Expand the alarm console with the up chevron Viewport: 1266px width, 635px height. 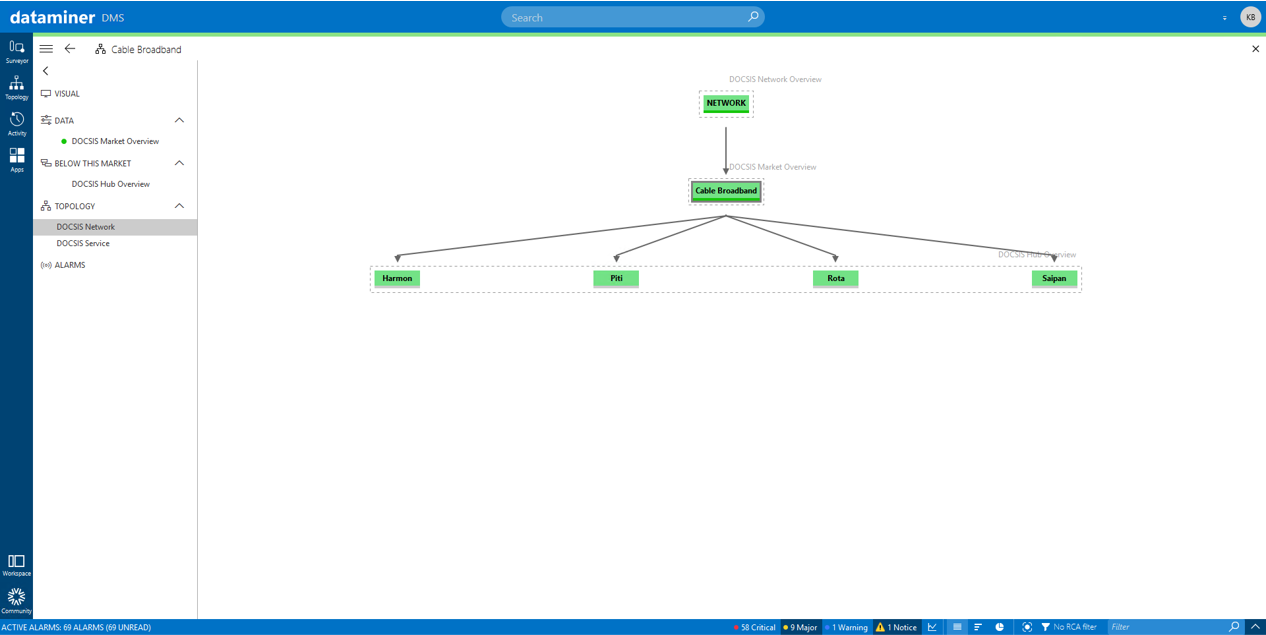click(x=1255, y=627)
